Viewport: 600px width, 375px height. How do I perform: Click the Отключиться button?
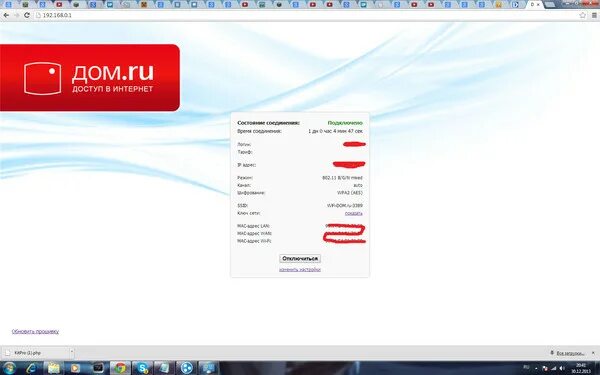point(300,259)
